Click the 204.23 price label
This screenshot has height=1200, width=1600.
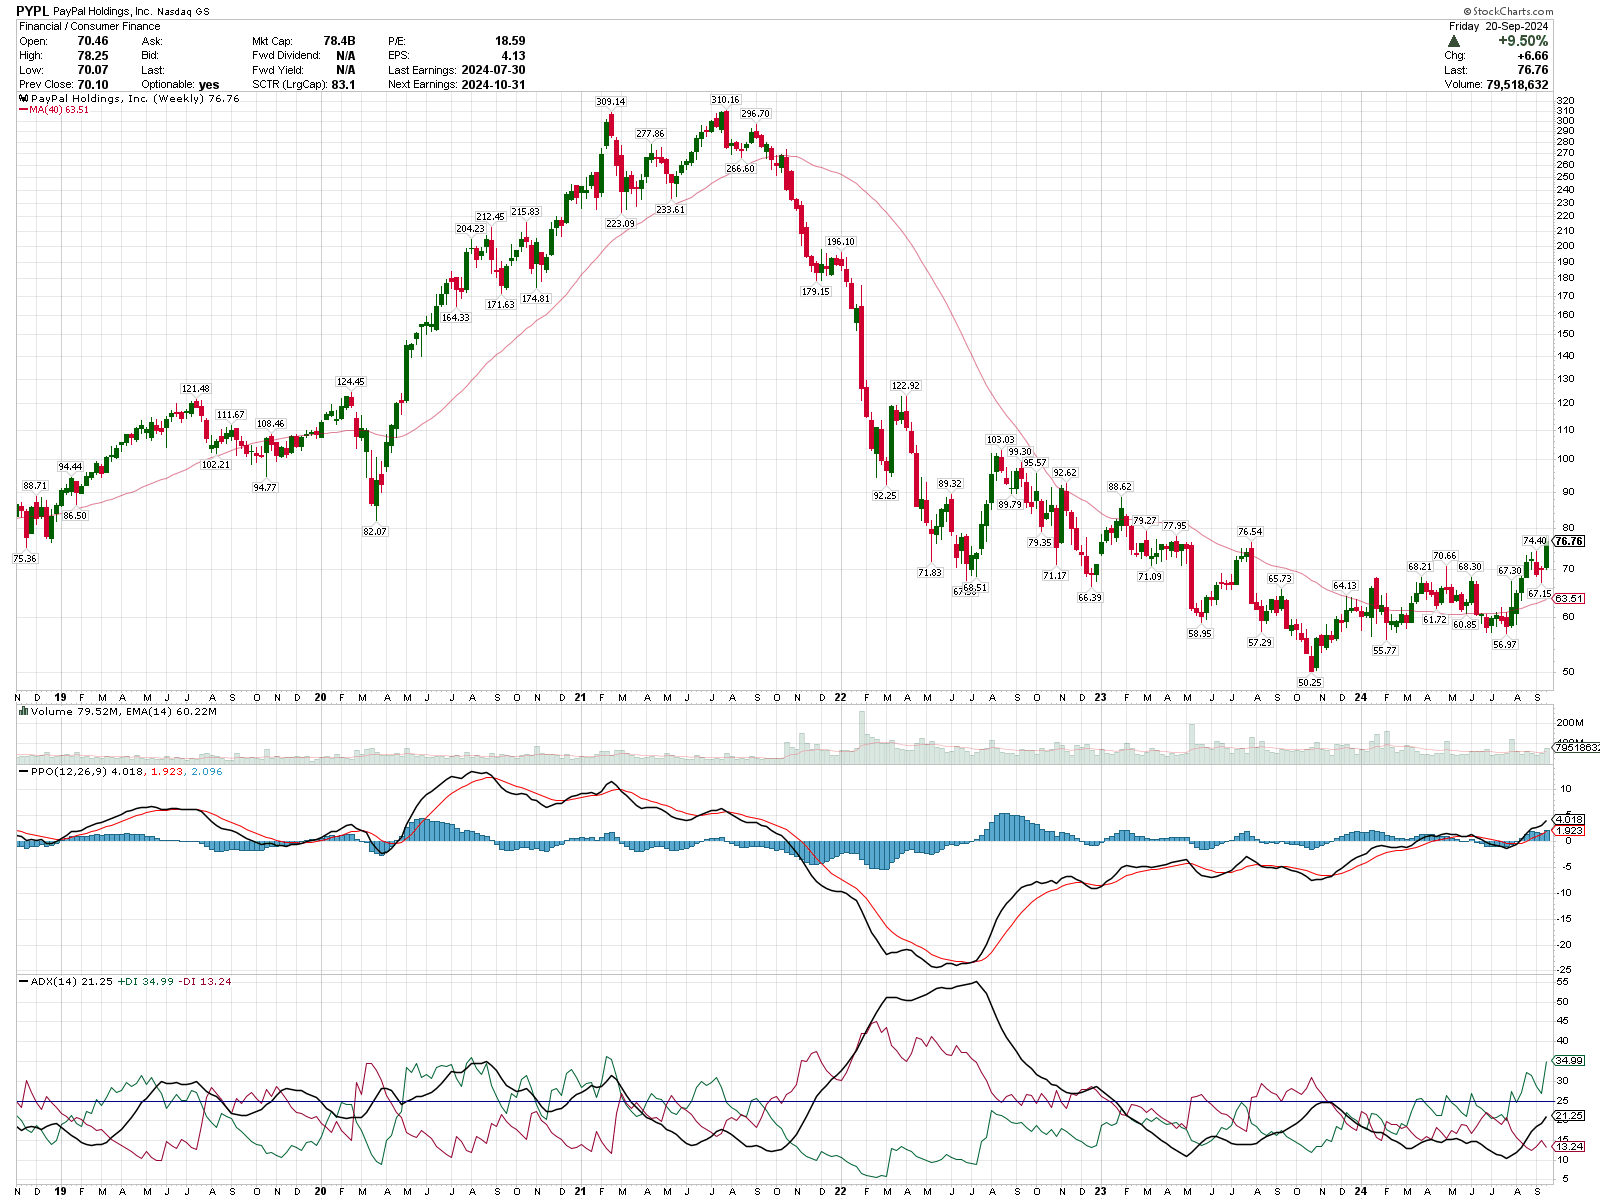(470, 229)
